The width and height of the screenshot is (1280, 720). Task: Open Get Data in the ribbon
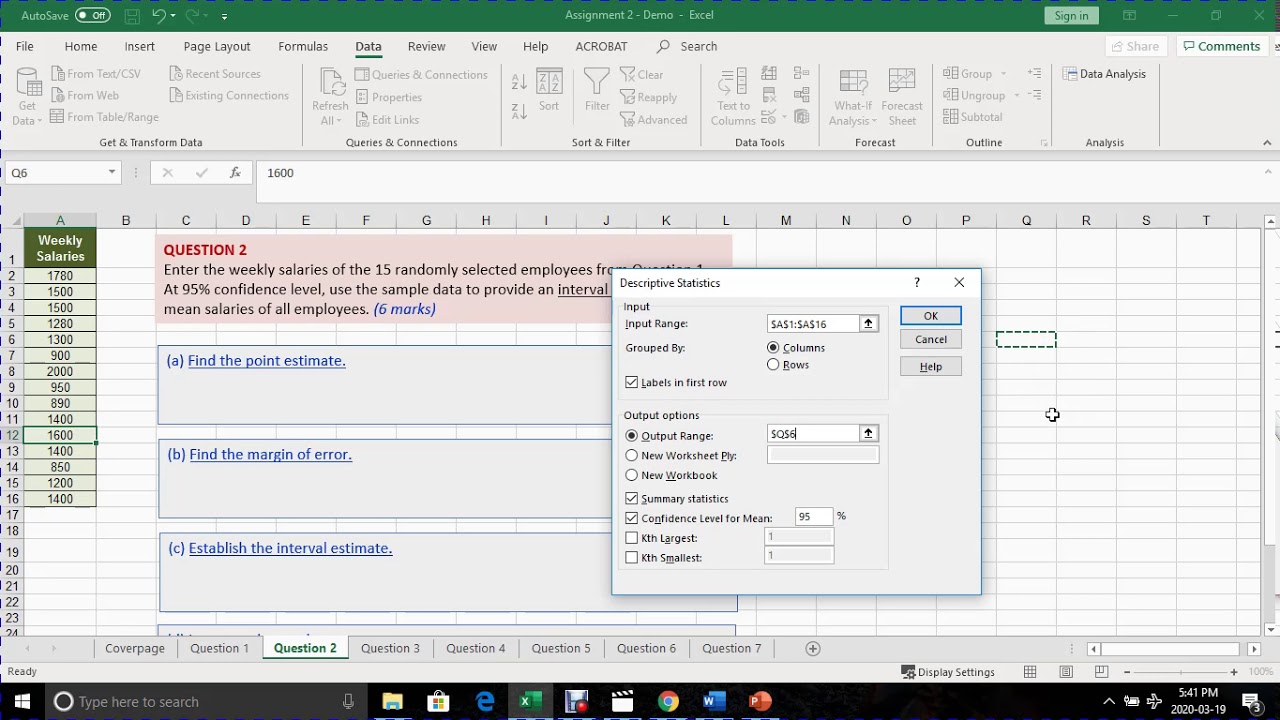coord(27,97)
